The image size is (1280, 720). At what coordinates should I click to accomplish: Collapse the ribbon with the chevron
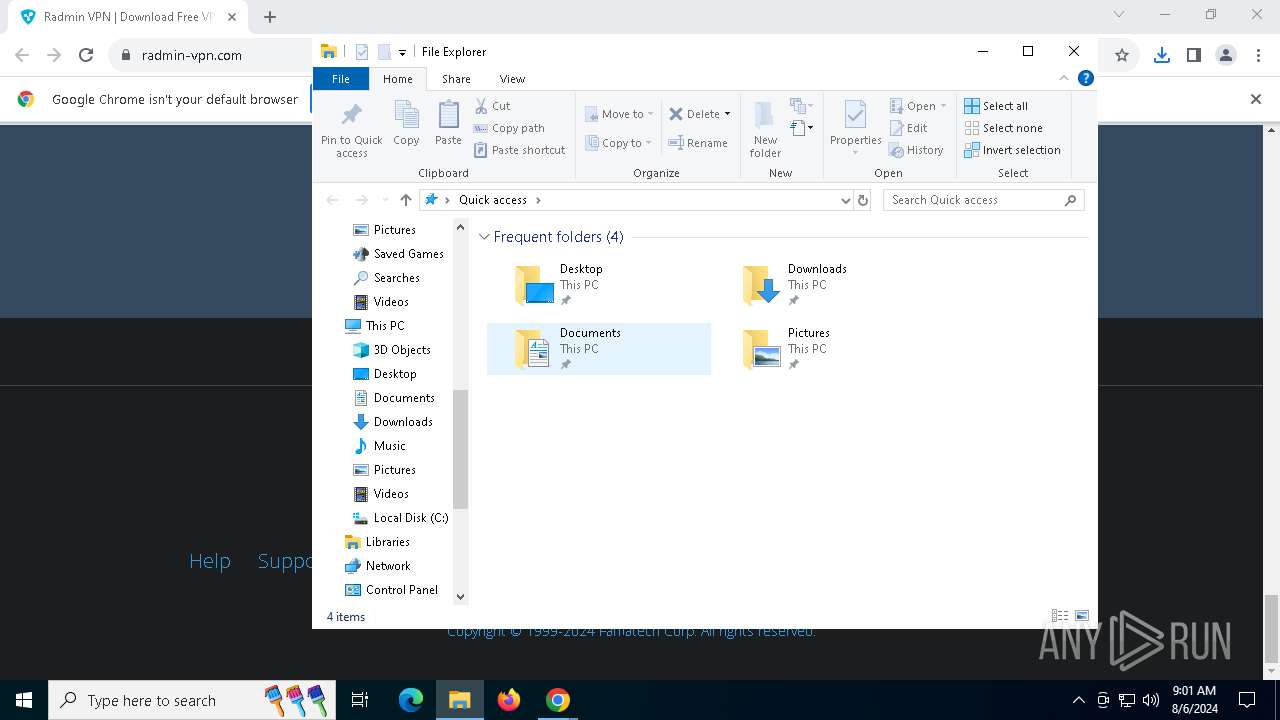[1064, 78]
